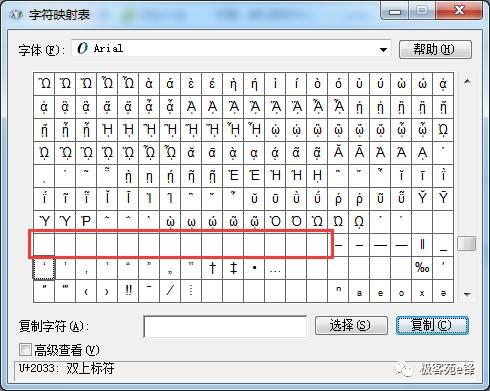Select the subscript x character cell
490x391 pixels.
(422, 291)
